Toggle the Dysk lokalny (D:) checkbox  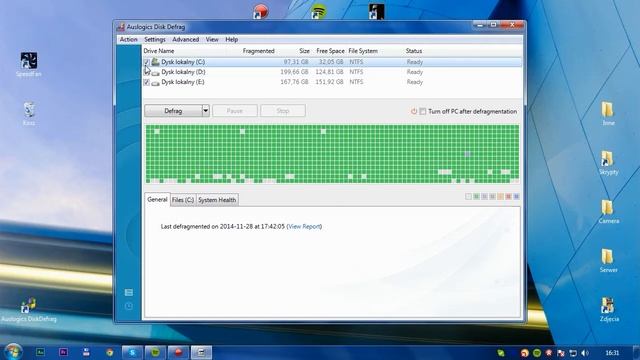[x=147, y=72]
